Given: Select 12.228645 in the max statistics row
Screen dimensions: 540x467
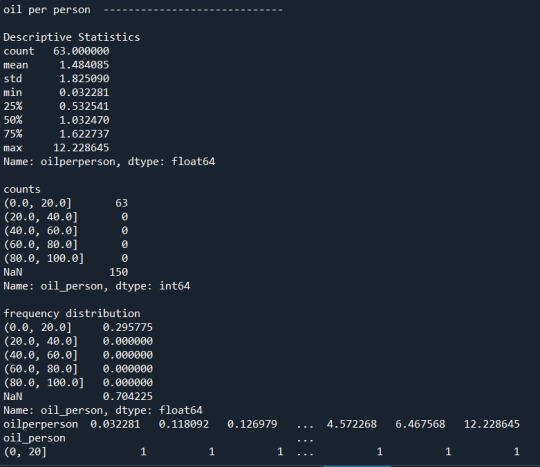Looking at the screenshot, I should tap(81, 148).
